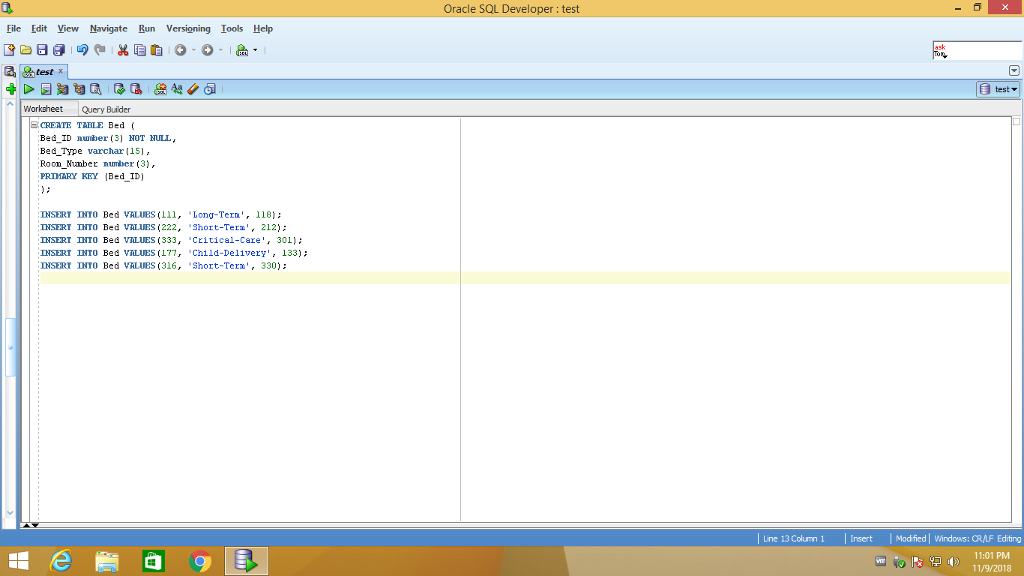Open the back navigation dropdown arrow
1024x576 pixels.
pos(193,49)
